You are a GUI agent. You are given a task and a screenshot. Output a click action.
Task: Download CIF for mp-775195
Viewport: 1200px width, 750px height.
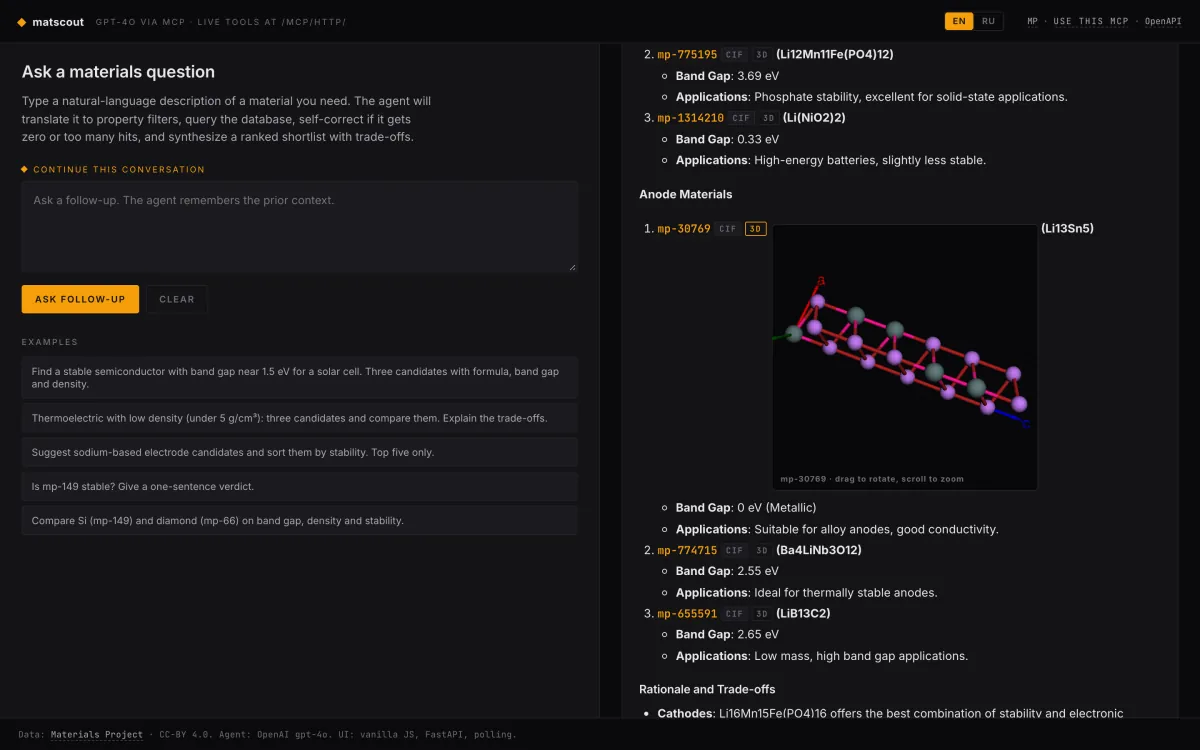(734, 55)
